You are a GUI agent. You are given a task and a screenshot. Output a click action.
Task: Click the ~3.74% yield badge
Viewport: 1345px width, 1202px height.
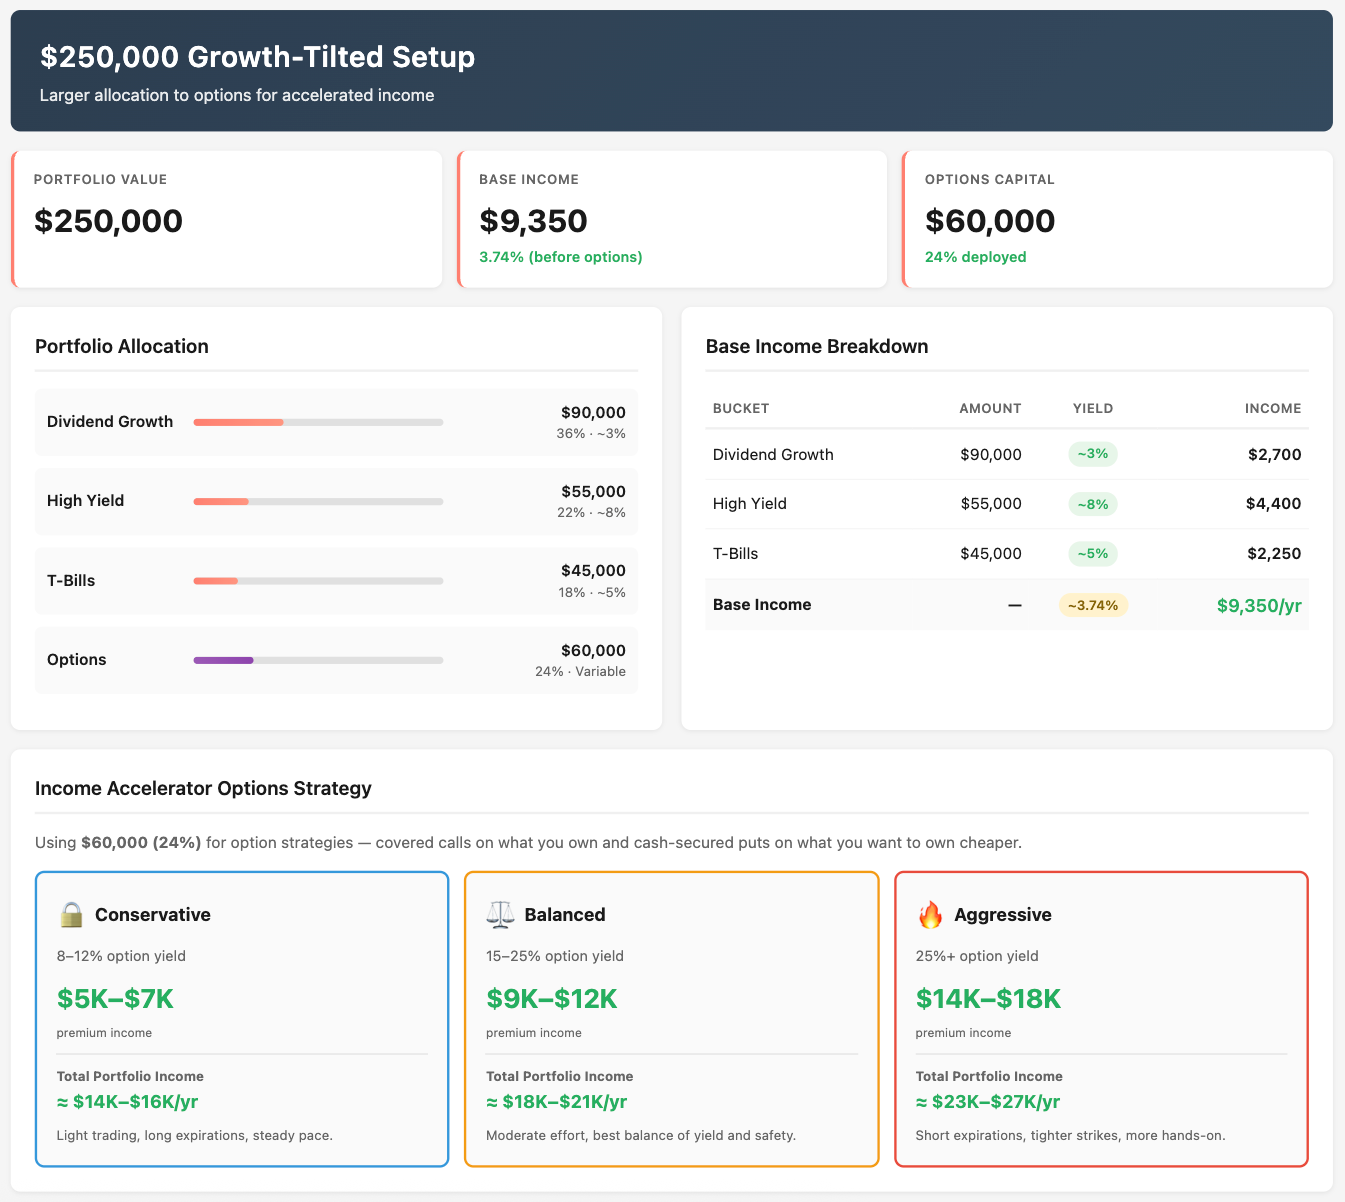1093,605
